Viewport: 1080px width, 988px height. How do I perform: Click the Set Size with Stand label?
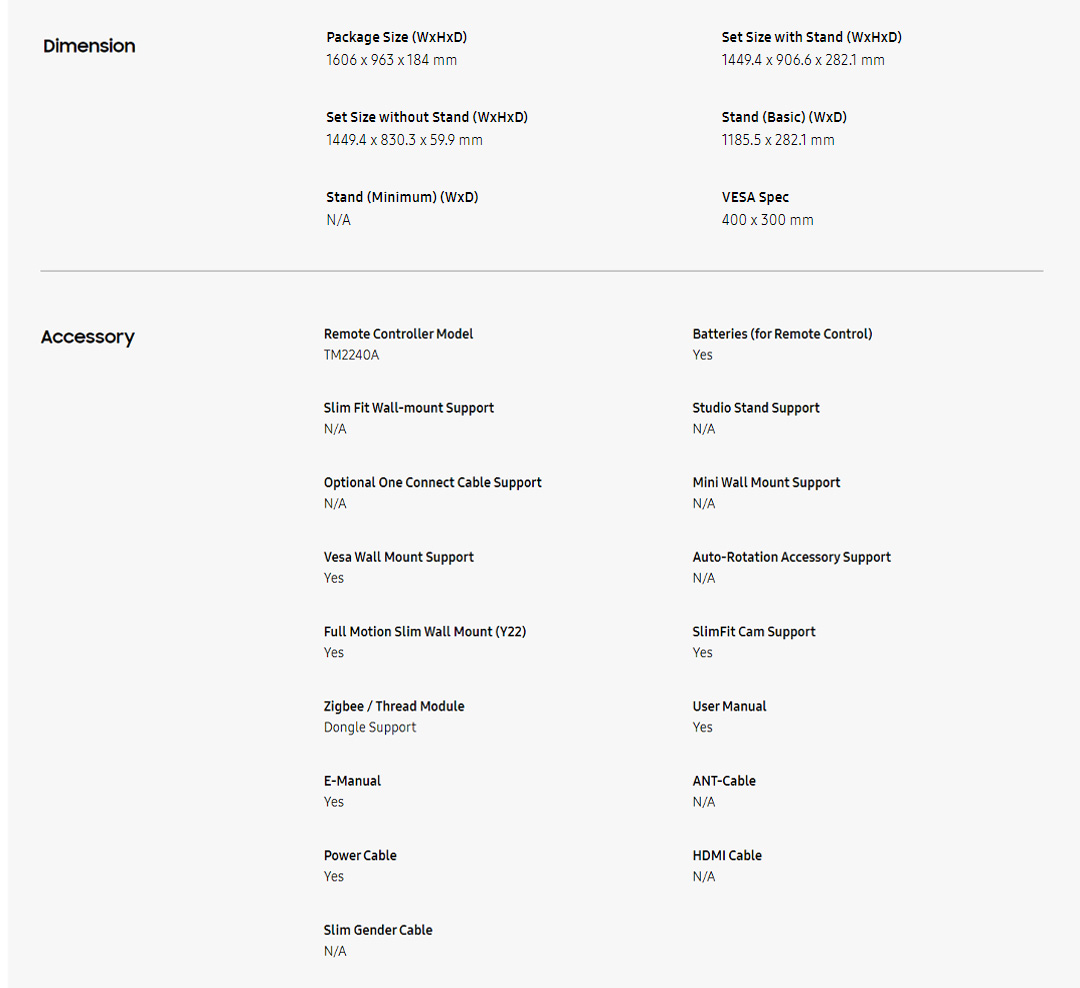coord(811,37)
